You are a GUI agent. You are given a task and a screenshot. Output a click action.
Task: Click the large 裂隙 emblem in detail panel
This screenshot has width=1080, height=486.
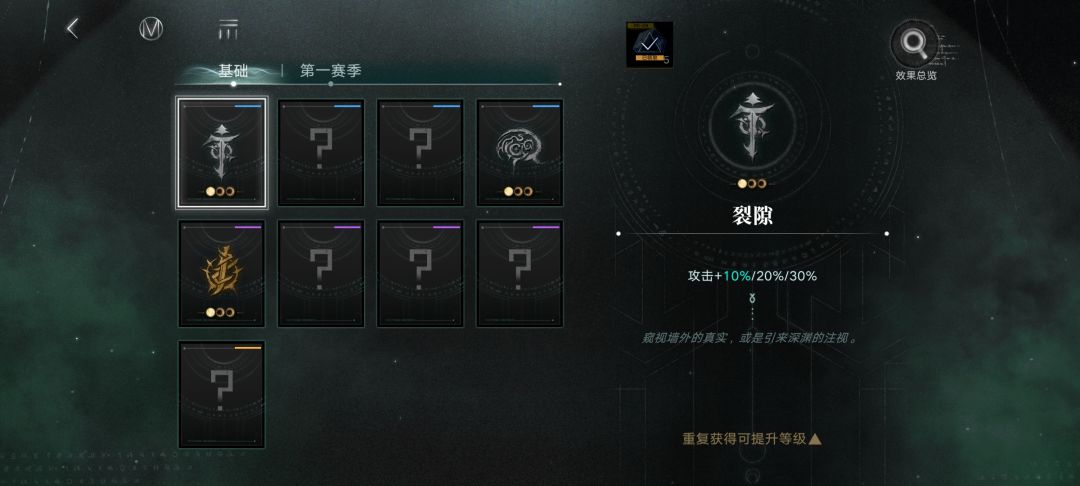pos(751,127)
